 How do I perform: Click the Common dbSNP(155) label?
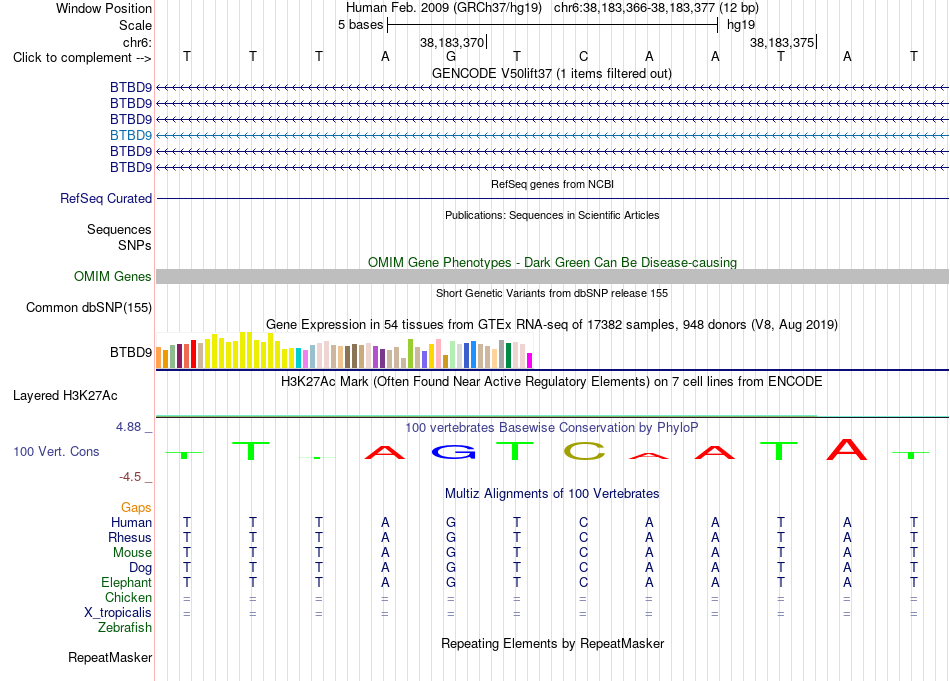pyautogui.click(x=89, y=307)
